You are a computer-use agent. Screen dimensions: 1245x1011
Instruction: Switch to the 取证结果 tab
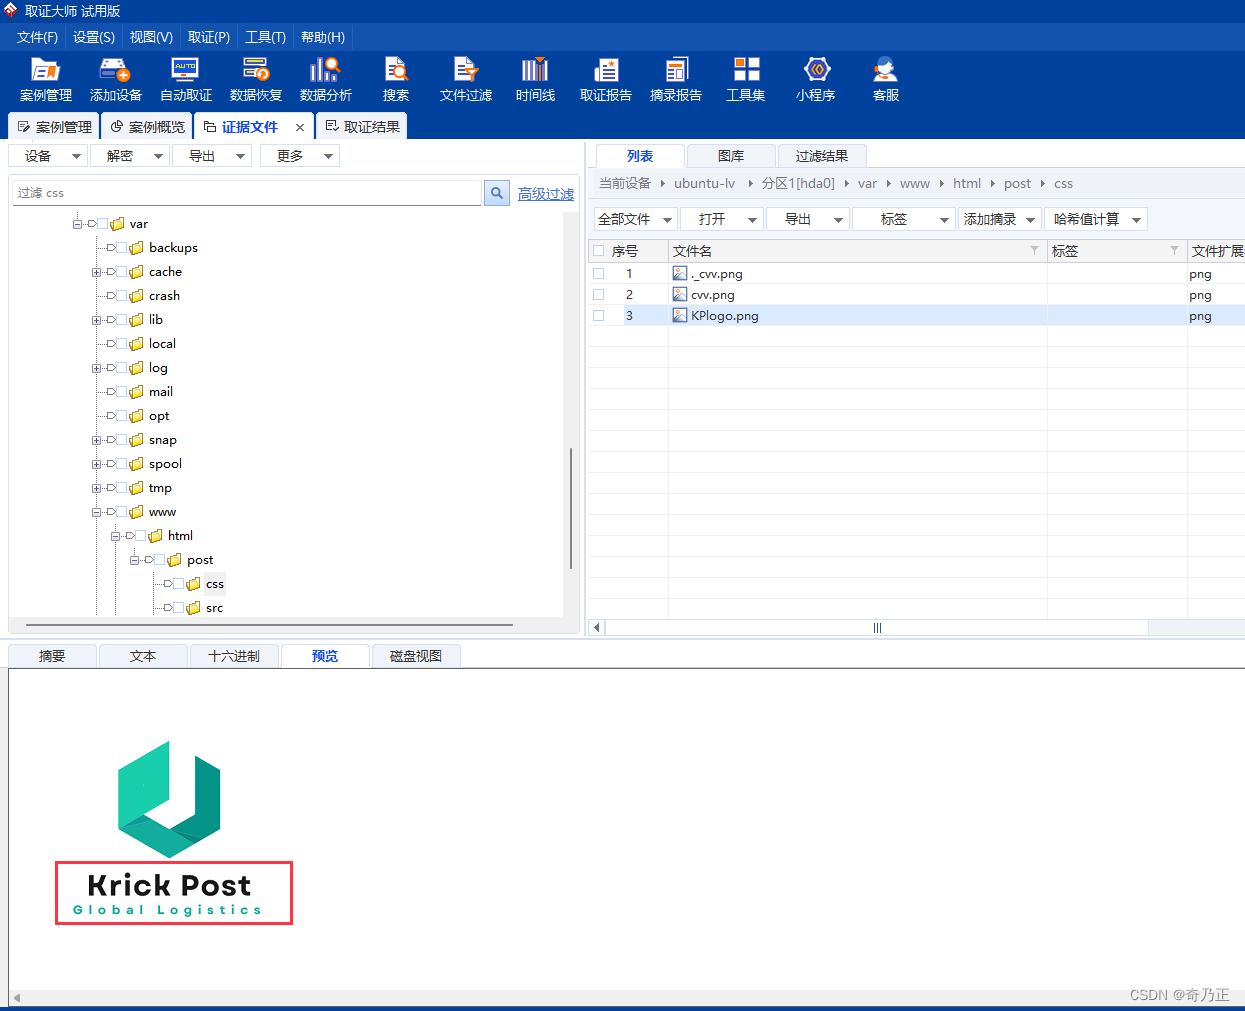[362, 127]
